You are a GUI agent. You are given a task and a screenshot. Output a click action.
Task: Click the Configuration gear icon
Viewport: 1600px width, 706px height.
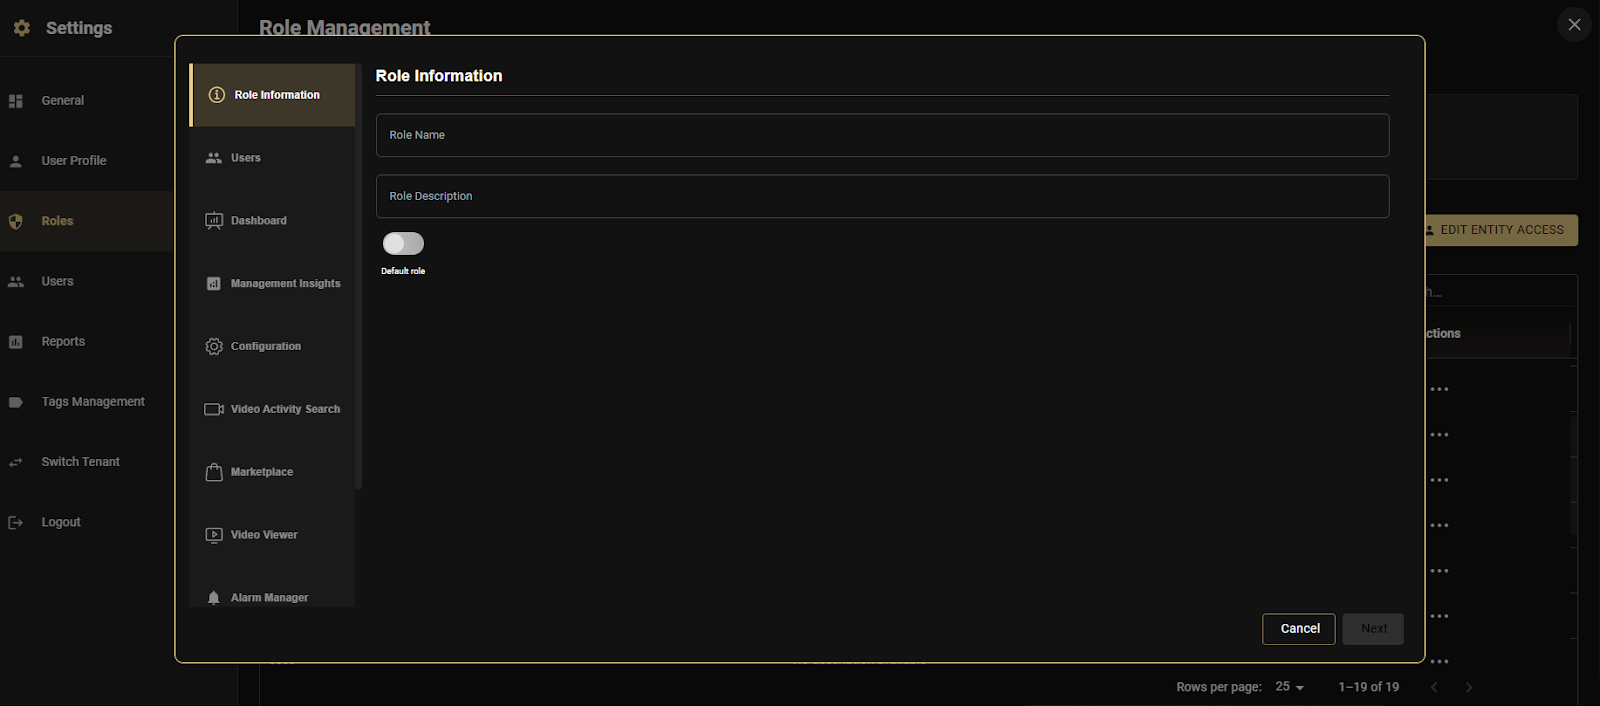[214, 346]
